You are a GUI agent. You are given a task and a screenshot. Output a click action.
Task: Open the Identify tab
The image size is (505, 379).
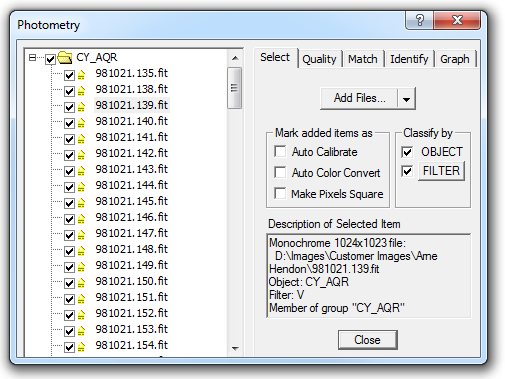point(409,59)
